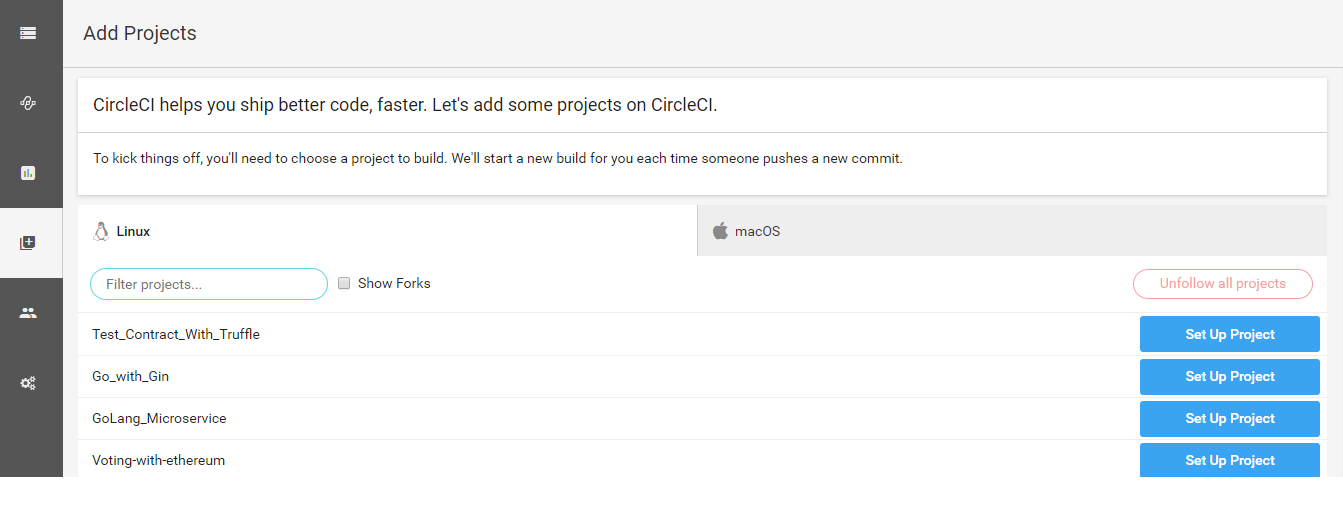The image size is (1343, 527).
Task: Set up the Voting-with-ethereum project
Action: (x=1229, y=460)
